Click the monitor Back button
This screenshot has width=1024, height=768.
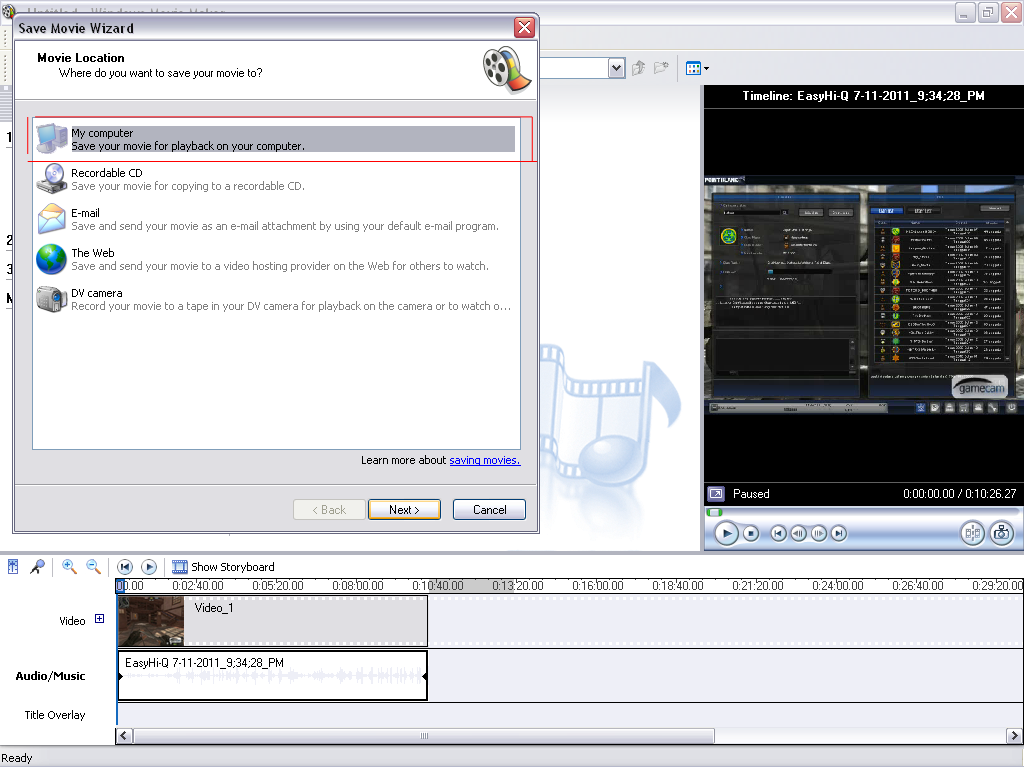click(778, 534)
